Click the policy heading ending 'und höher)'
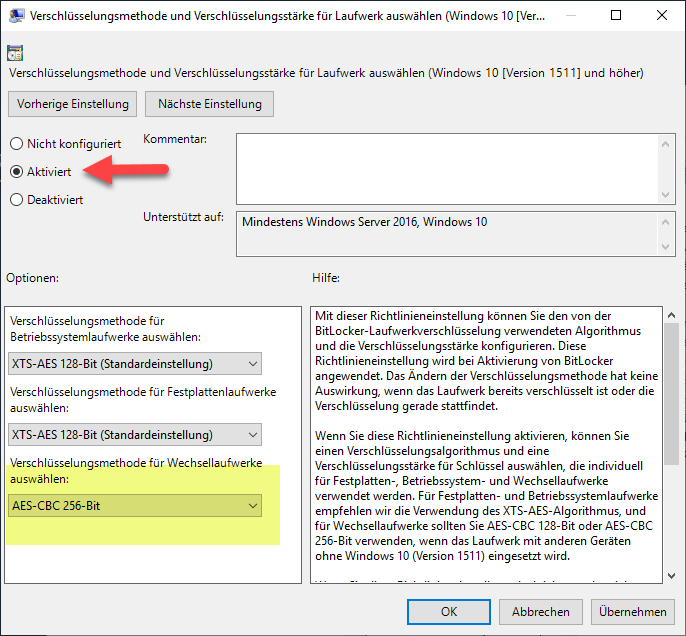Viewport: 686px width, 636px height. pyautogui.click(x=326, y=73)
